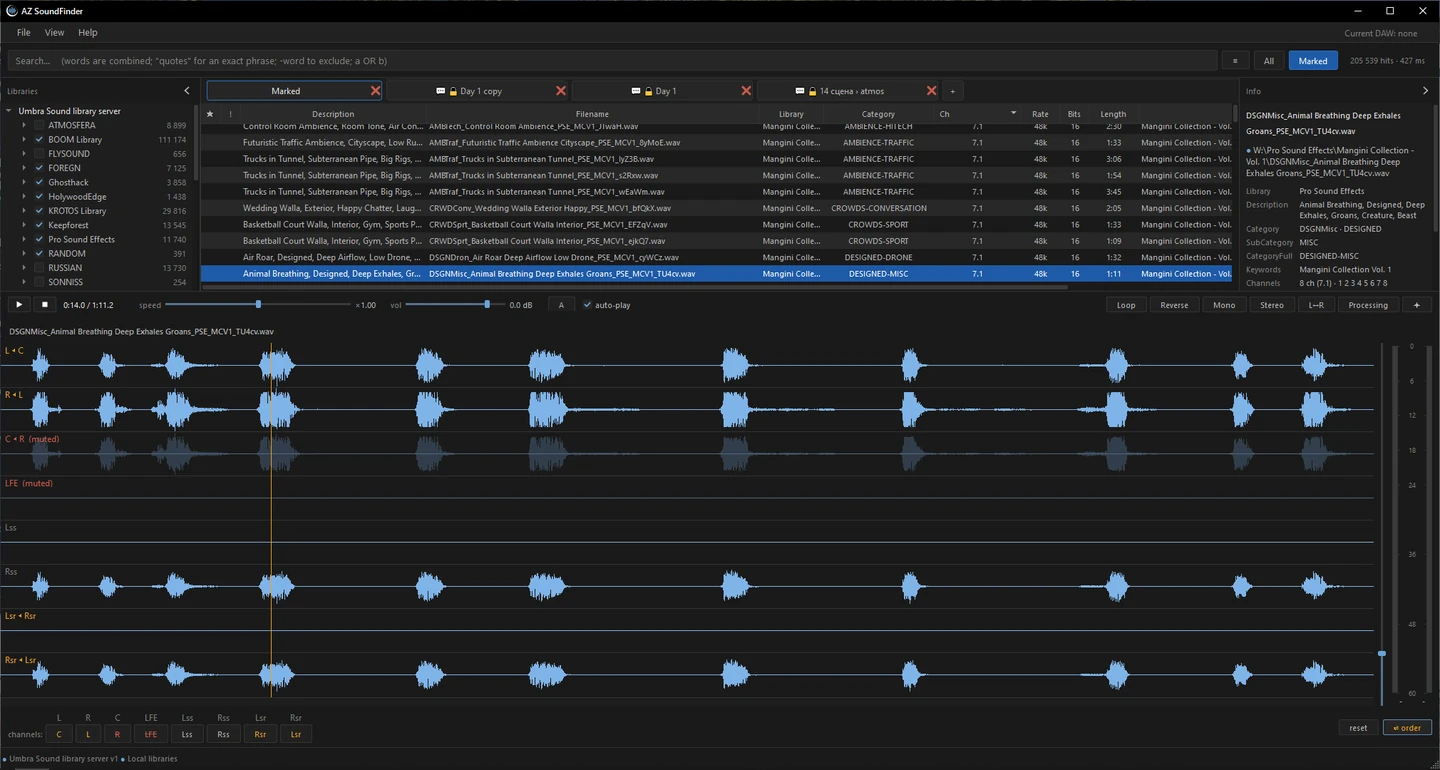Image resolution: width=1440 pixels, height=770 pixels.
Task: Open the search options equals-sign button
Action: click(x=1235, y=61)
